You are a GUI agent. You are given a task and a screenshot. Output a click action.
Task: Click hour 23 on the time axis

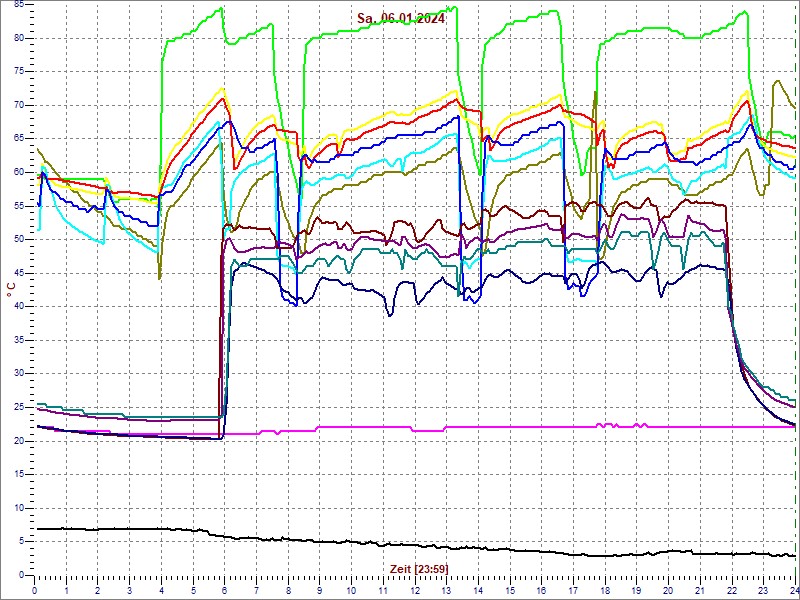[763, 590]
